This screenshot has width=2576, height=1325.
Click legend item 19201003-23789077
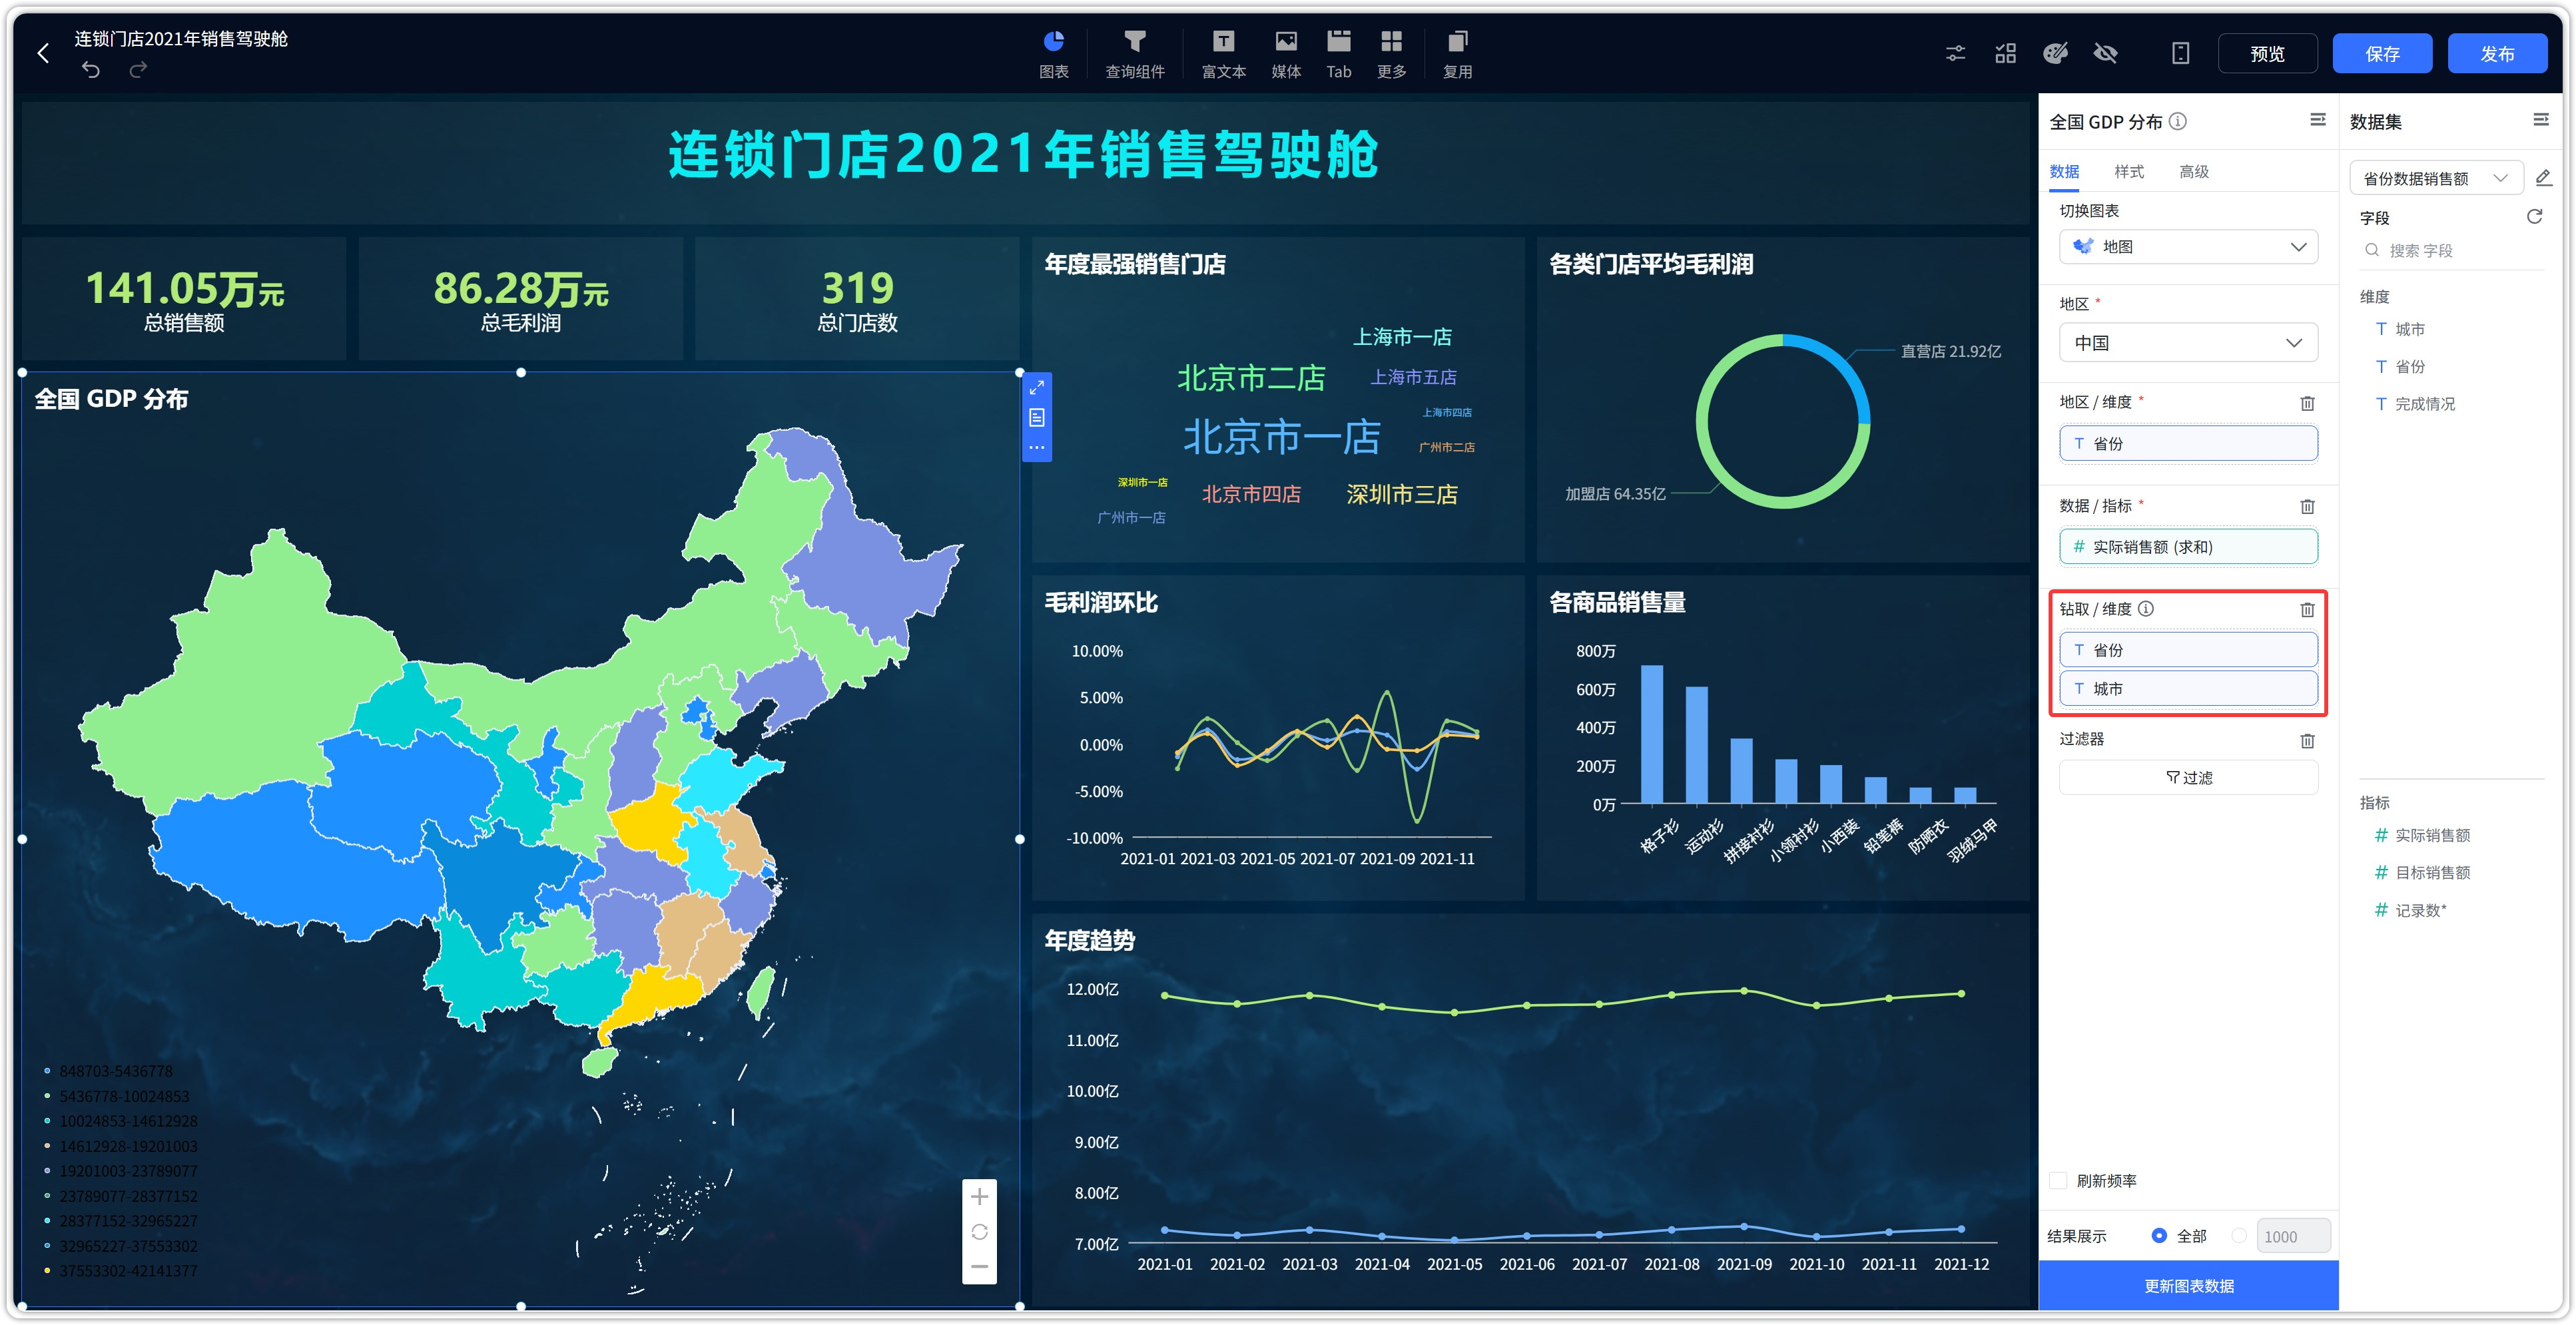click(120, 1171)
